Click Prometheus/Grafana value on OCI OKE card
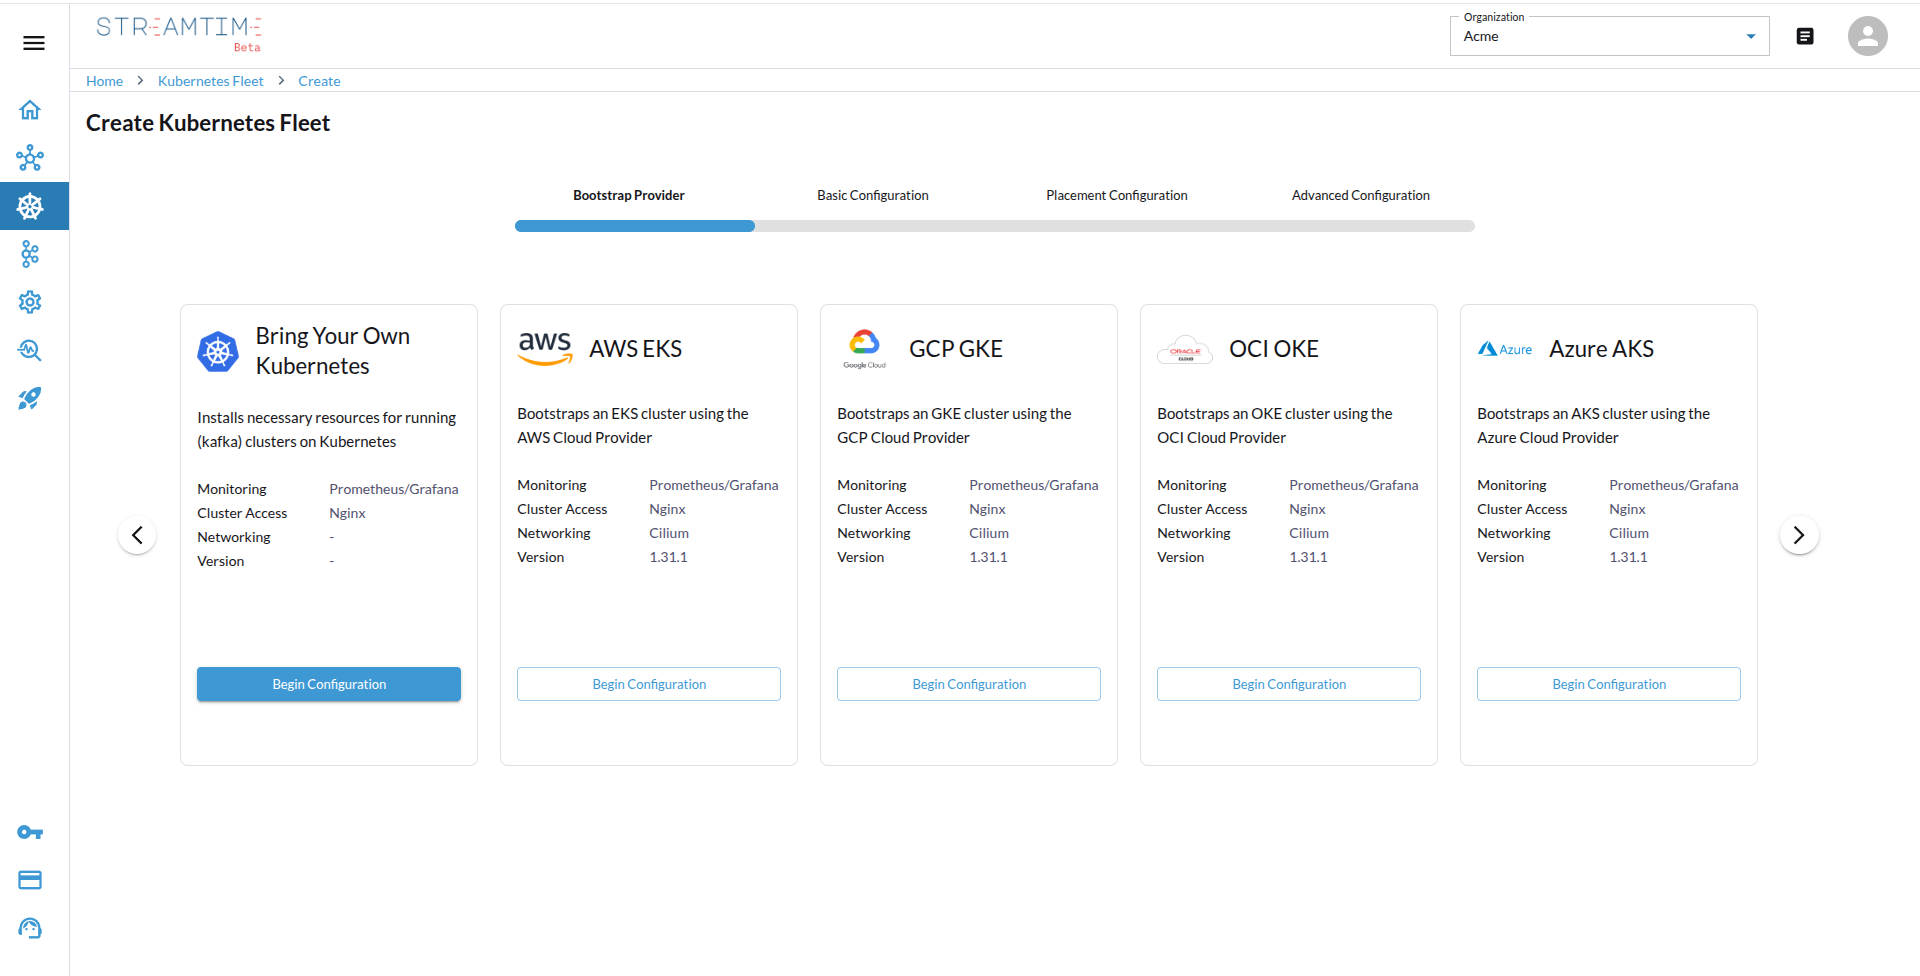The image size is (1920, 976). (x=1354, y=485)
